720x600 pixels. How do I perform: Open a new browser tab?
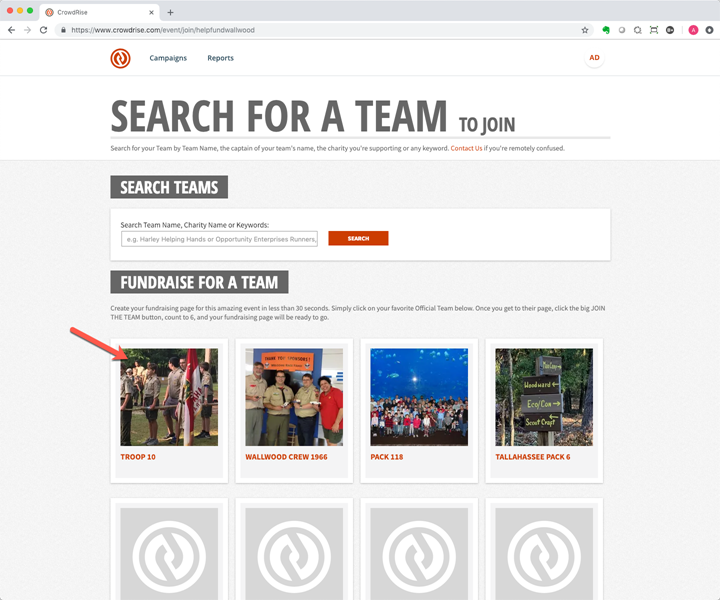[170, 12]
